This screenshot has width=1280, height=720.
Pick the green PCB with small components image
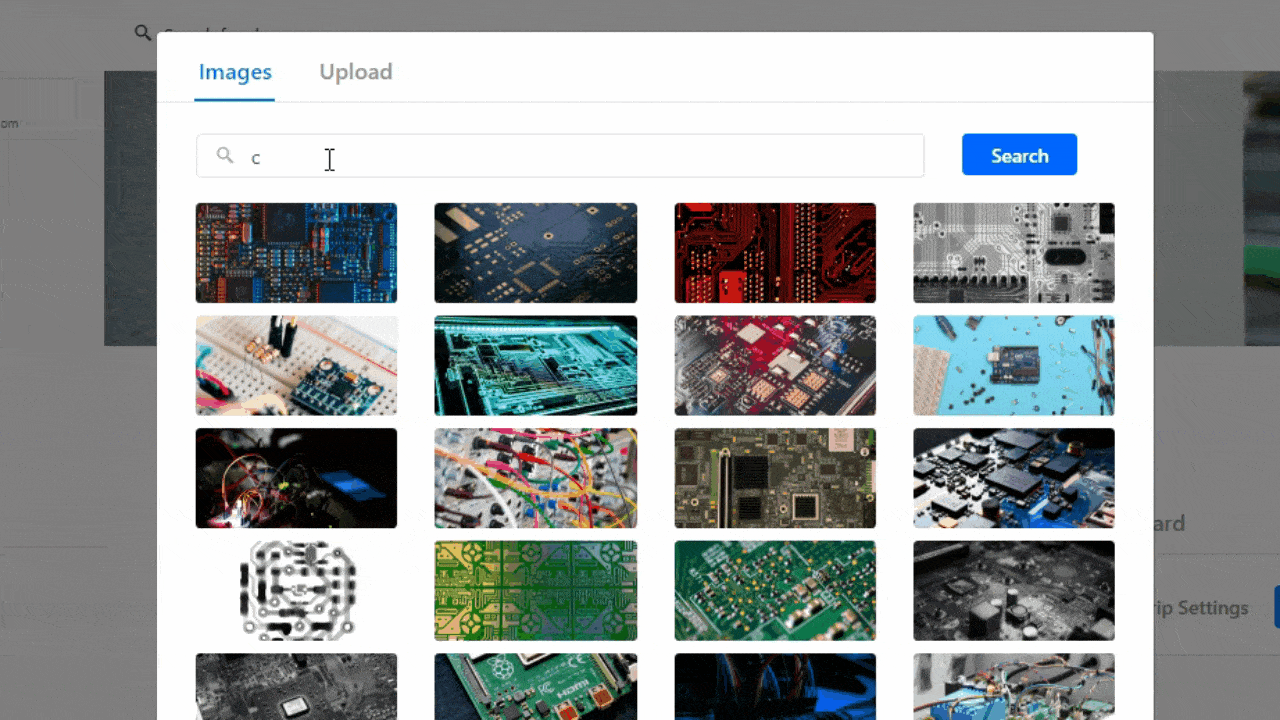click(x=775, y=591)
